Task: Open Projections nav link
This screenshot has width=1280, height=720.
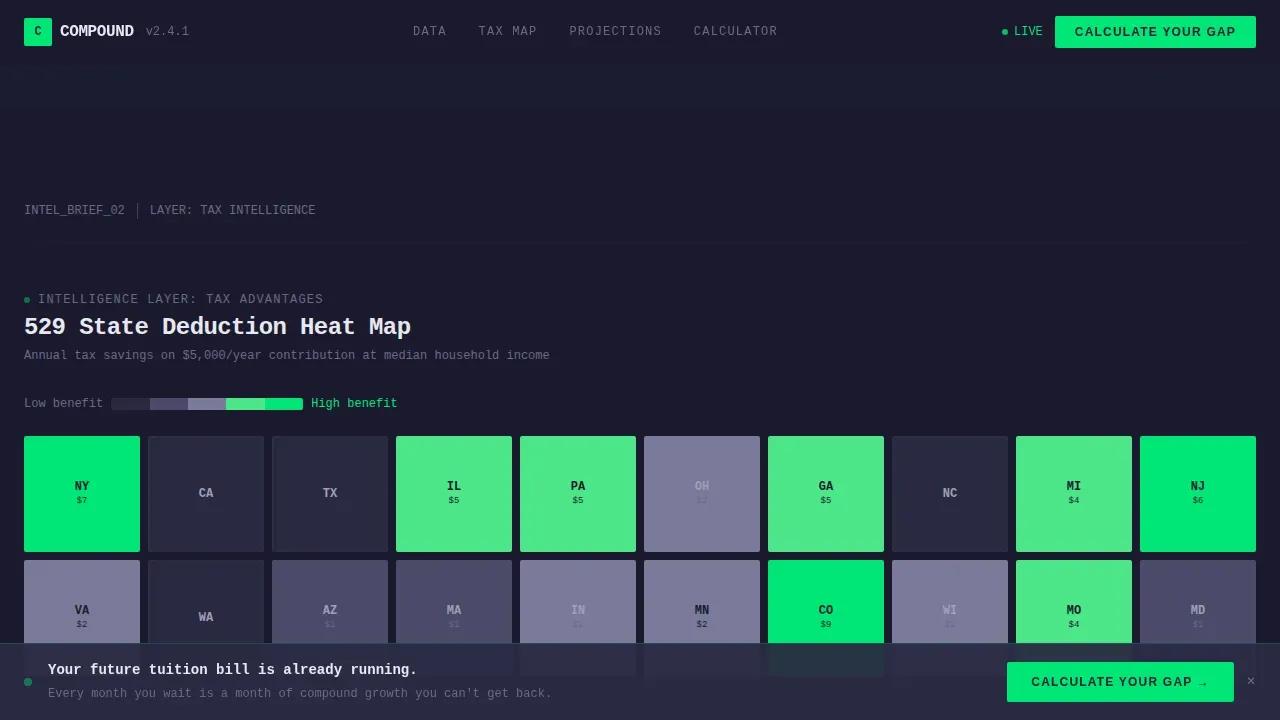Action: click(615, 32)
